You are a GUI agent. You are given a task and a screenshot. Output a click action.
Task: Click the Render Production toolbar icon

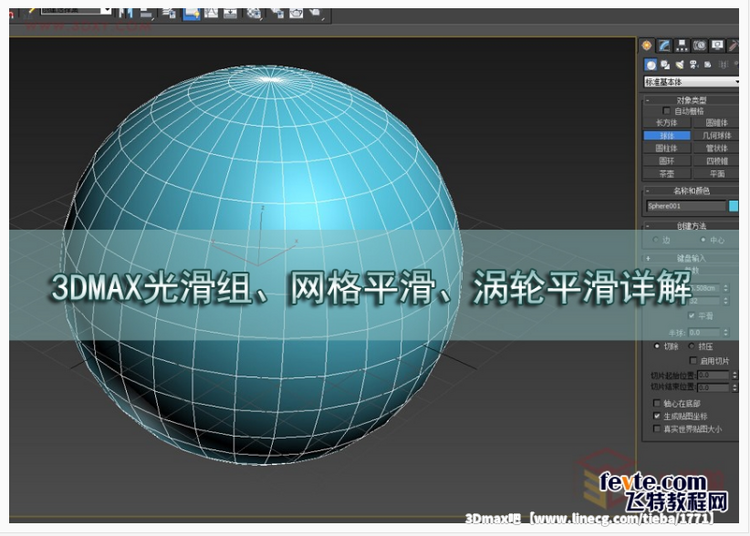tap(316, 13)
